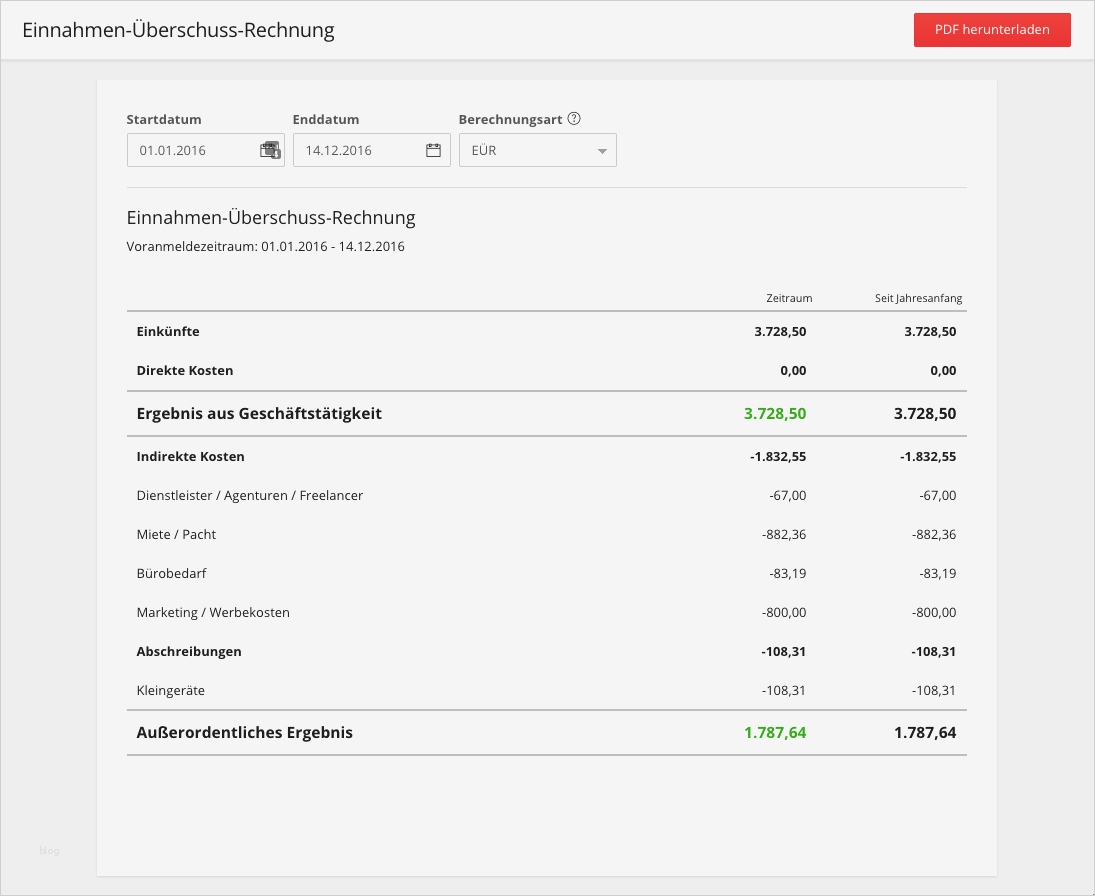Image resolution: width=1095 pixels, height=896 pixels.
Task: Click the vertical blog label on the left edge
Action: coord(49,850)
